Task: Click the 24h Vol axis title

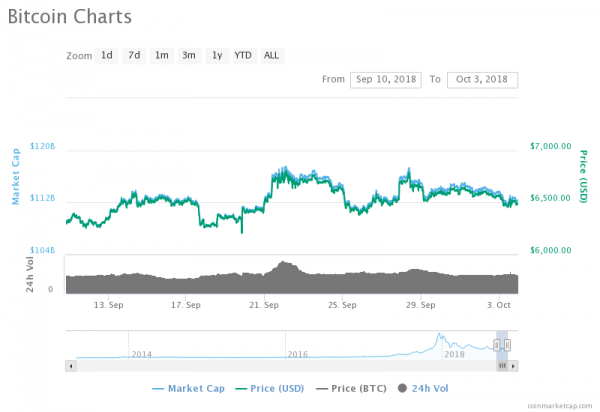Action: 30,274
